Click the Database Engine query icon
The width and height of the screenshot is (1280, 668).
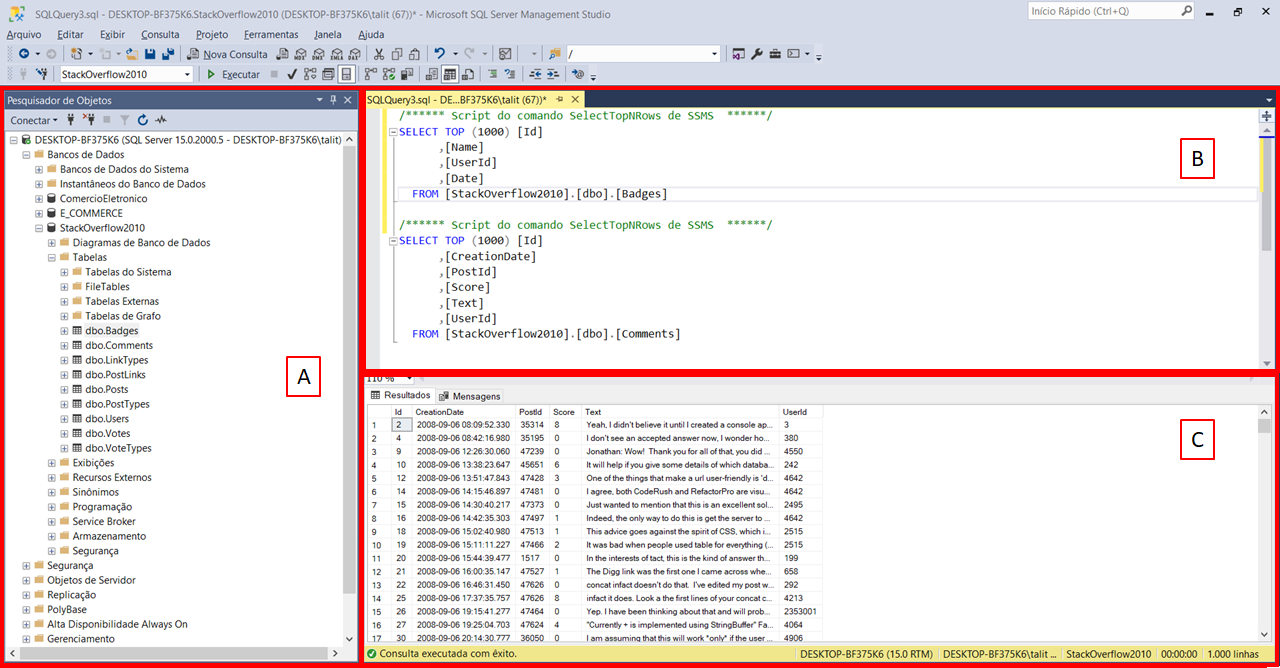(x=283, y=54)
